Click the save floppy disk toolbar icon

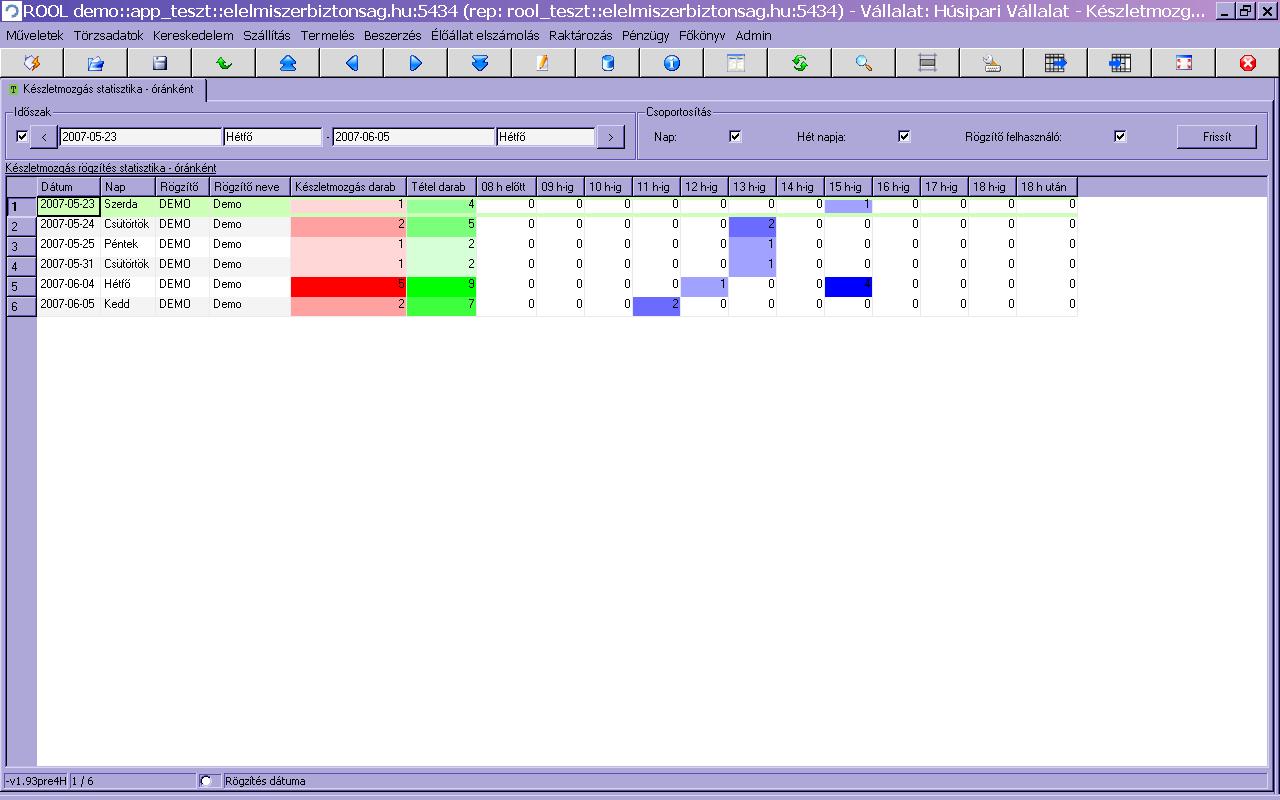pyautogui.click(x=159, y=63)
